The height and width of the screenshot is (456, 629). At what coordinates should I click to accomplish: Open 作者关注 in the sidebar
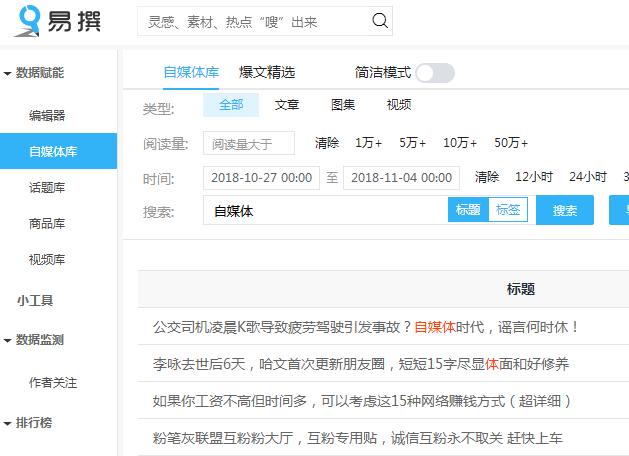pos(53,382)
